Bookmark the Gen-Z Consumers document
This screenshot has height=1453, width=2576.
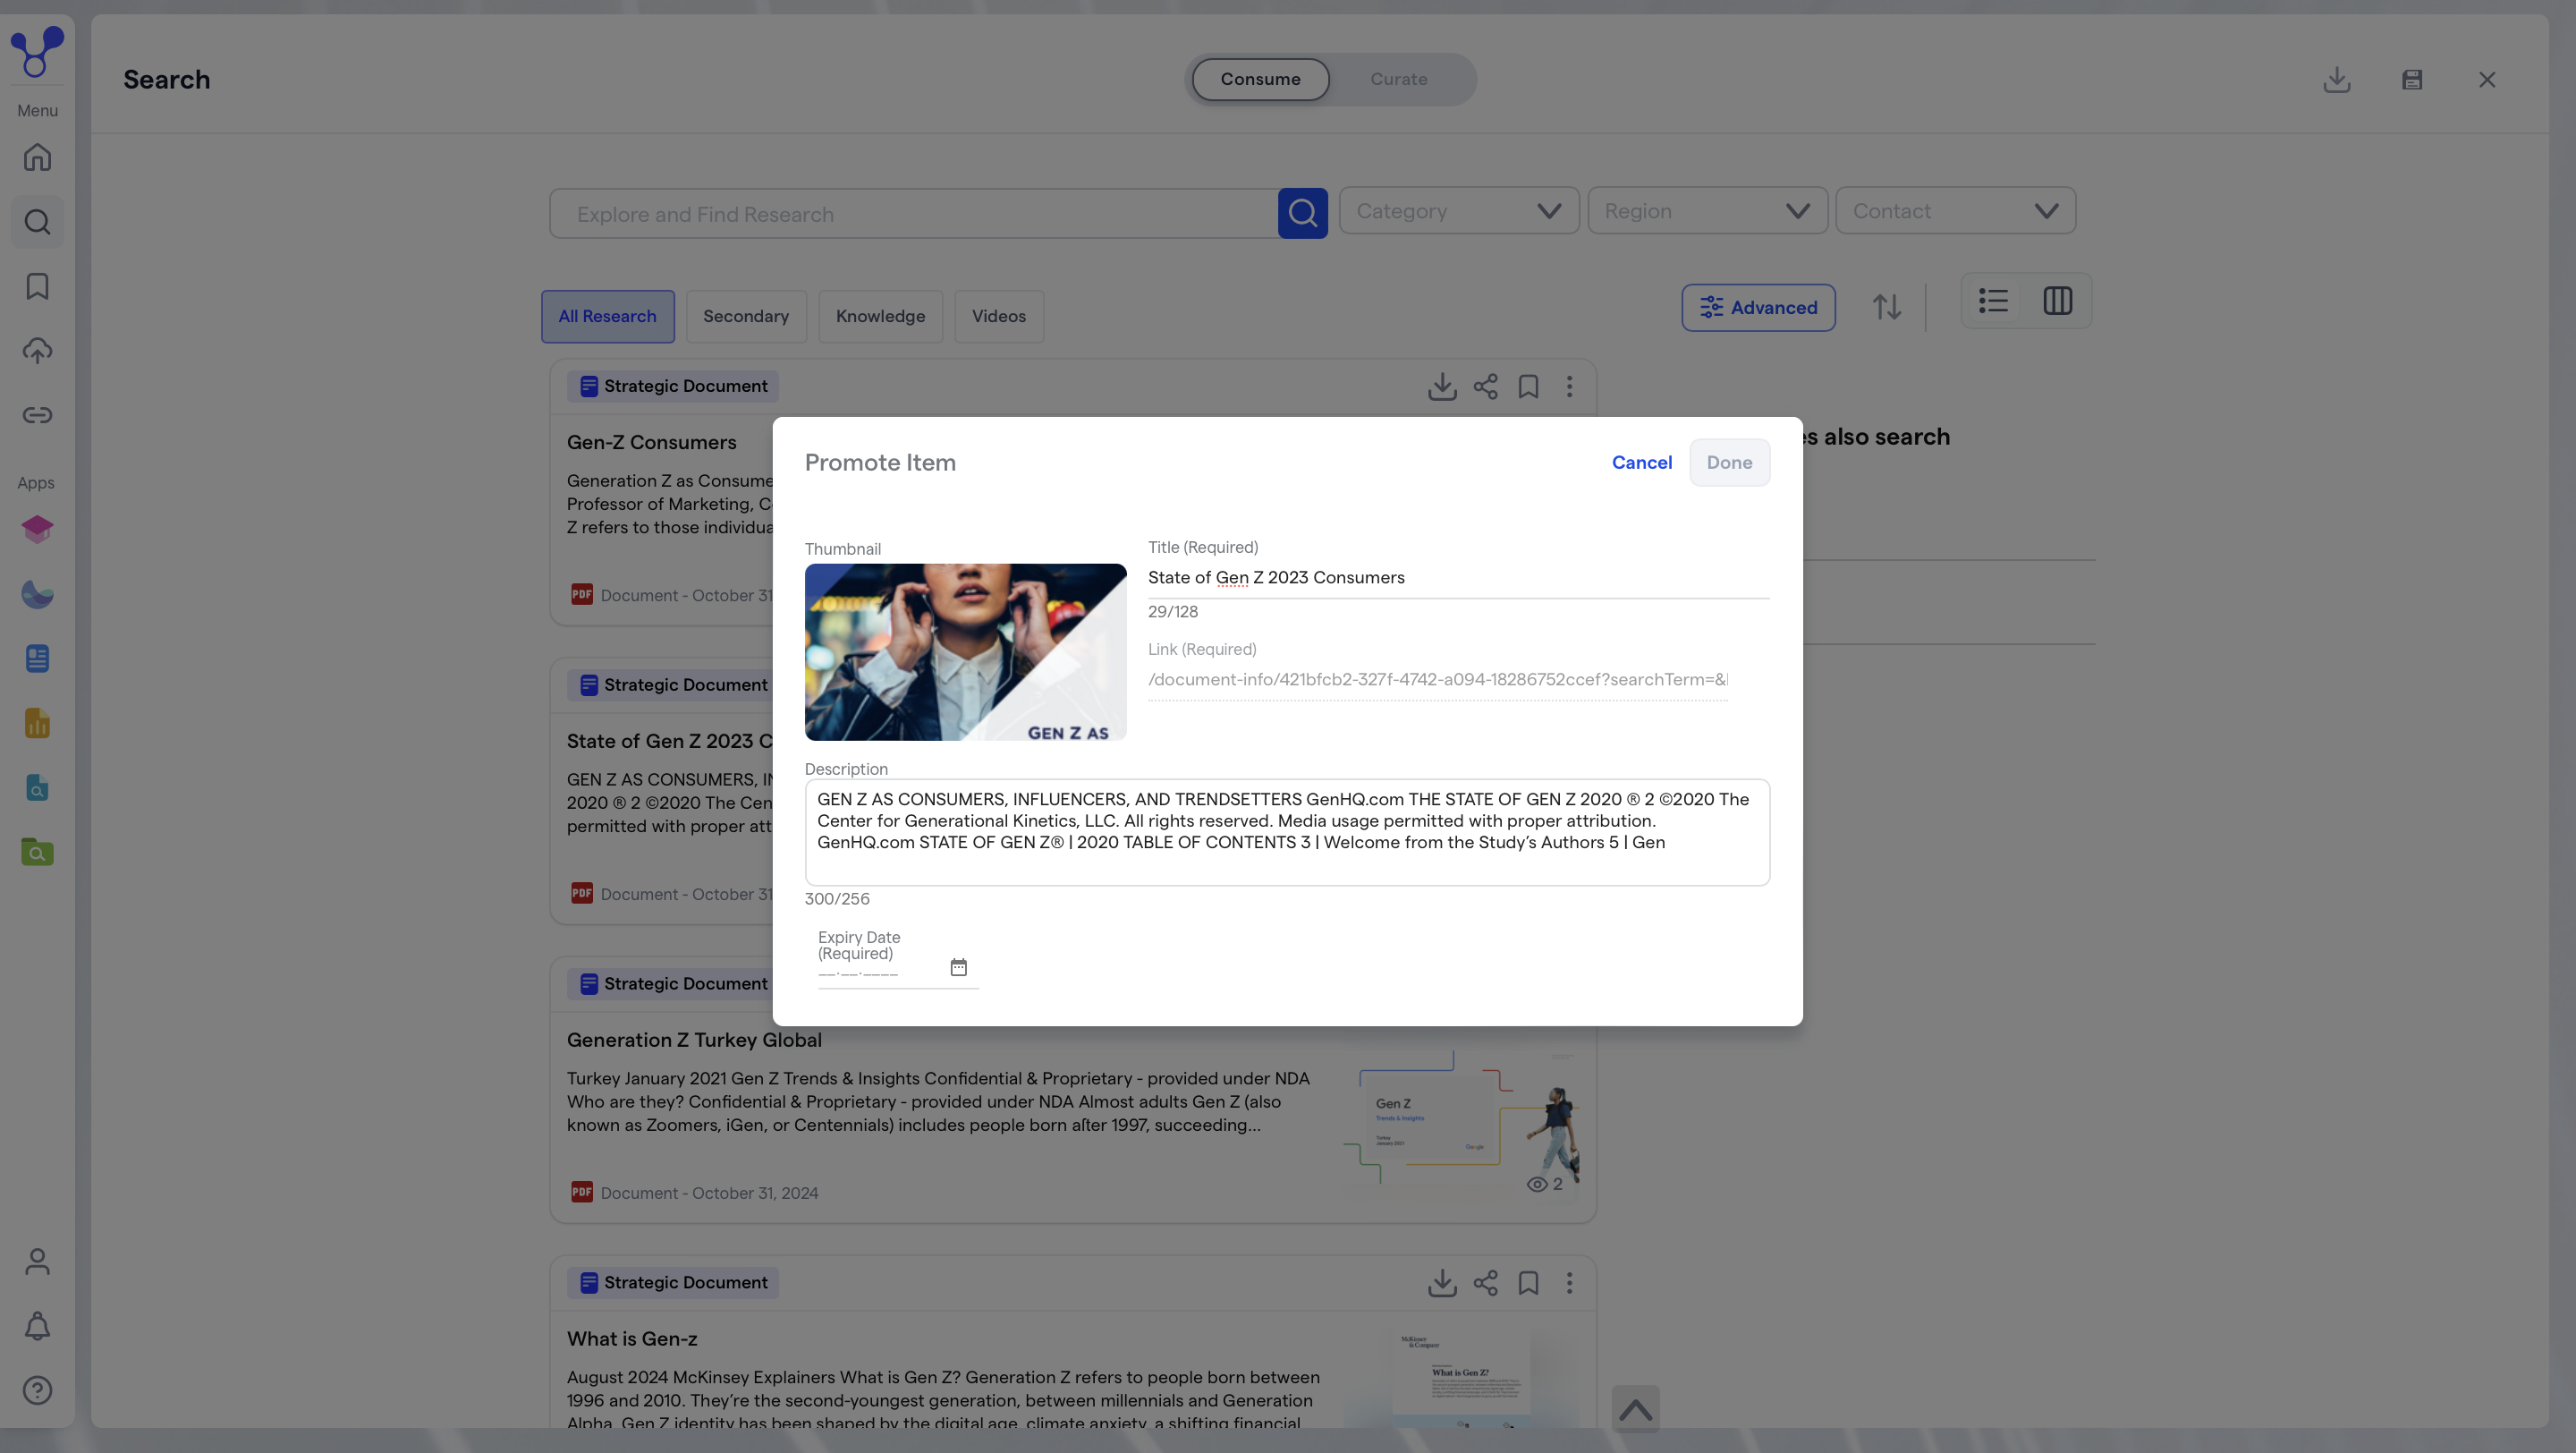point(1528,387)
